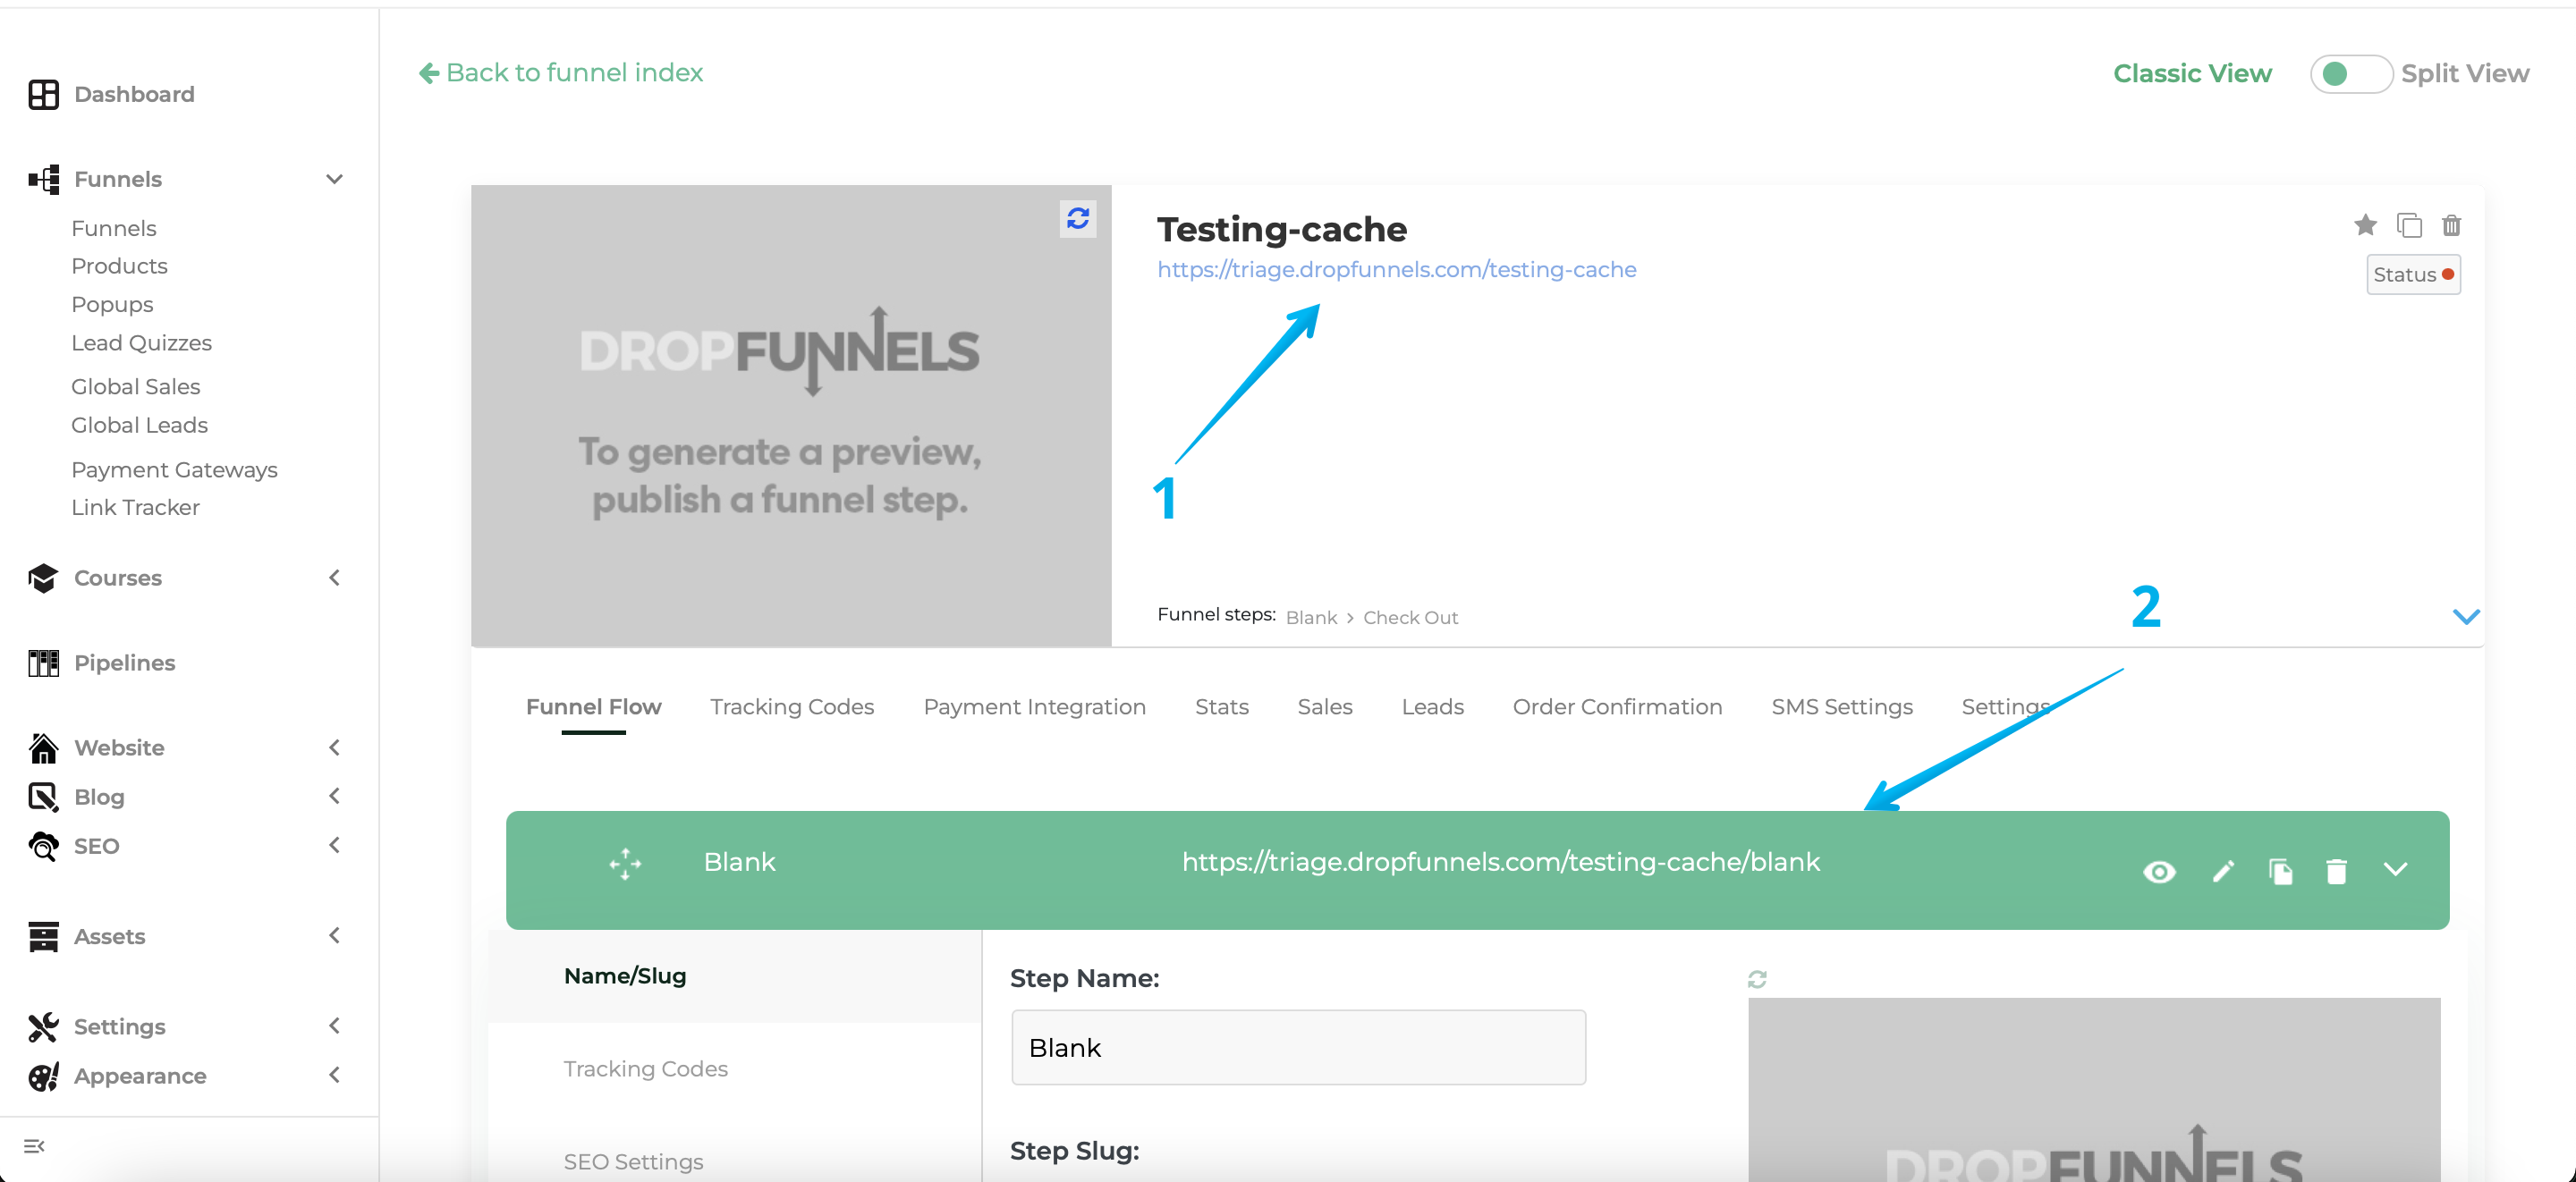This screenshot has width=2576, height=1182.
Task: Expand the SEO sidebar section
Action: 334,846
